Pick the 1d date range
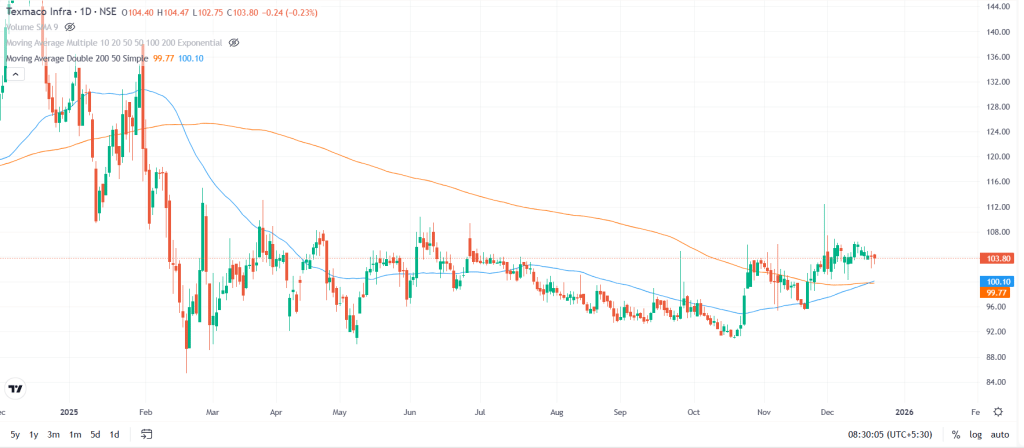This screenshot has width=1024, height=448. [x=114, y=434]
